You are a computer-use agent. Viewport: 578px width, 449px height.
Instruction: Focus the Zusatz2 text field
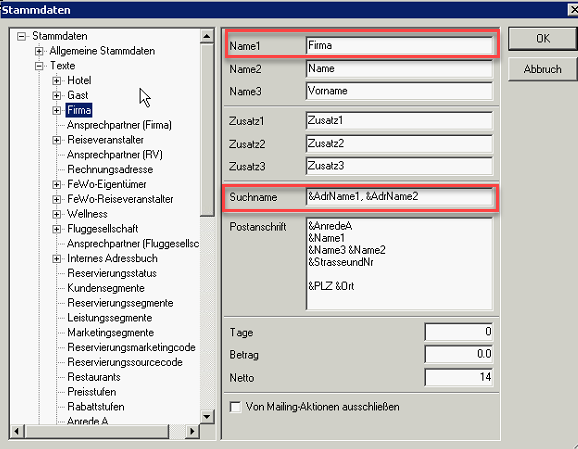click(399, 144)
